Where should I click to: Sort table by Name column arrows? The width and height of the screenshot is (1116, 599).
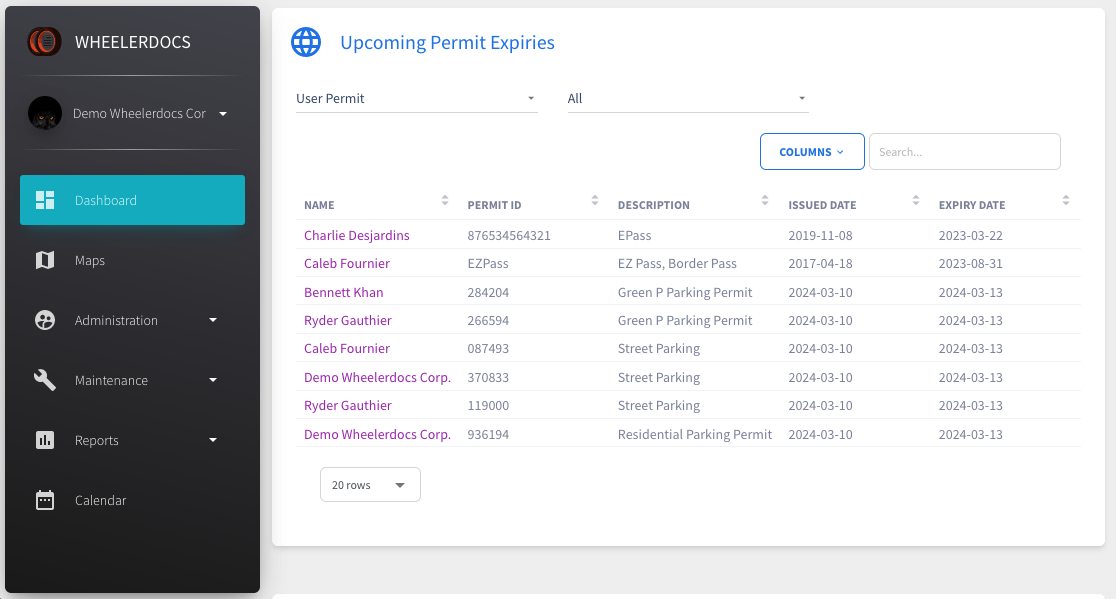(x=445, y=201)
